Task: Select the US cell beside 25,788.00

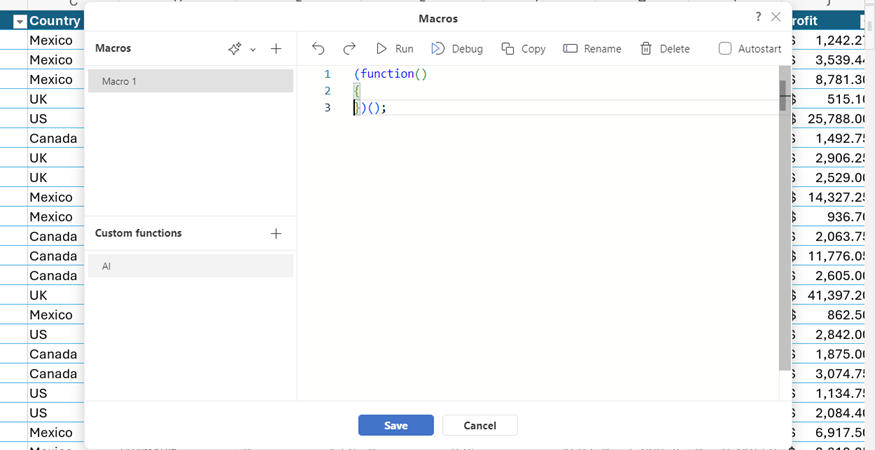Action: (55, 118)
